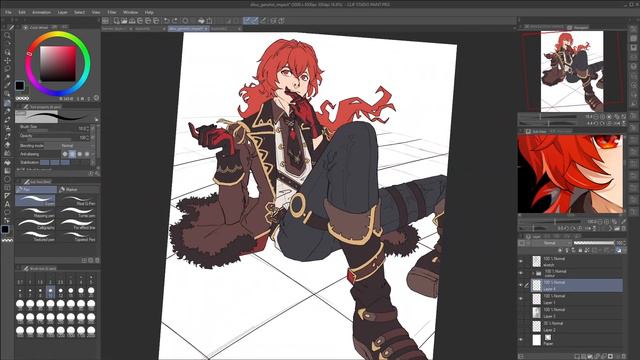
Task: Click the New document icon
Action: click(116, 20)
